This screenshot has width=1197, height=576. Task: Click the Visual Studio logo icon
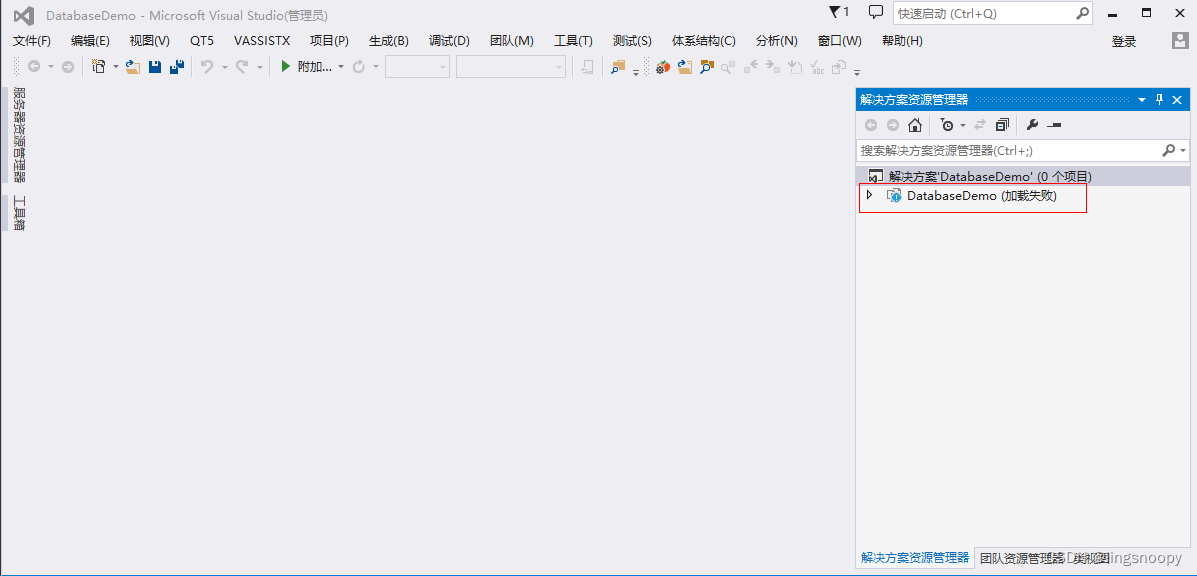(24, 15)
